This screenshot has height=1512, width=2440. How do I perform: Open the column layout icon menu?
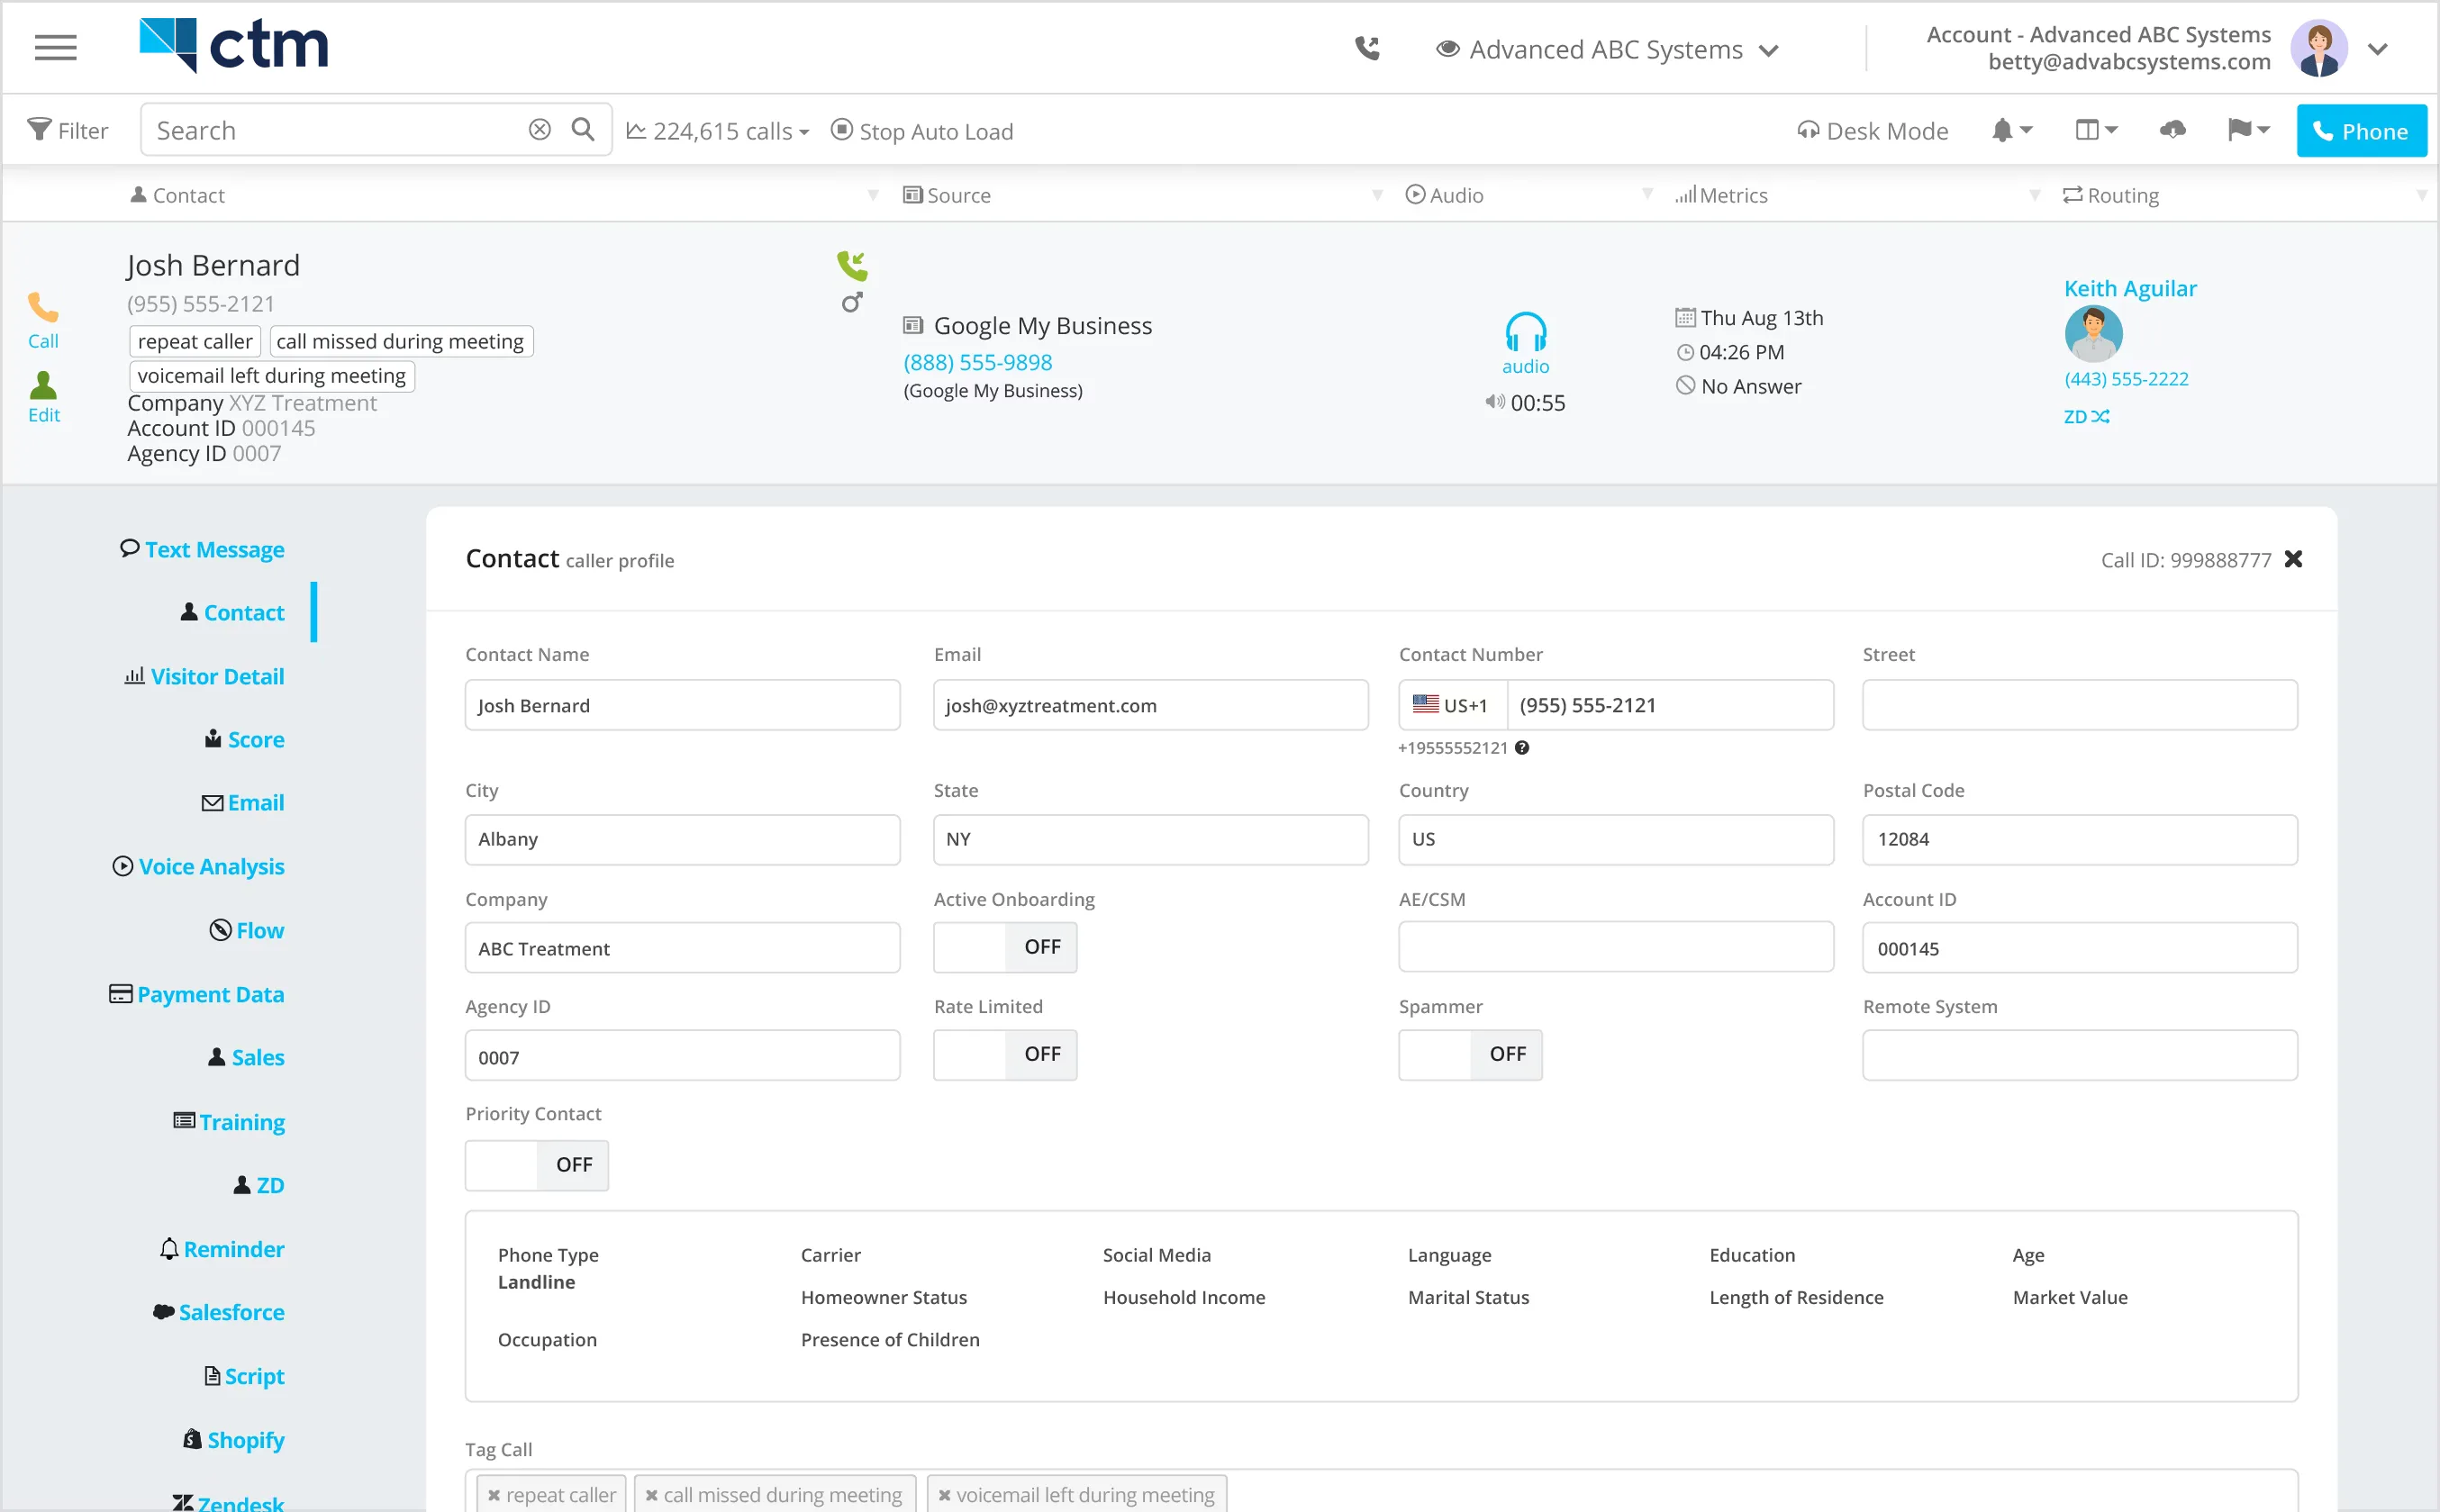(x=2096, y=130)
